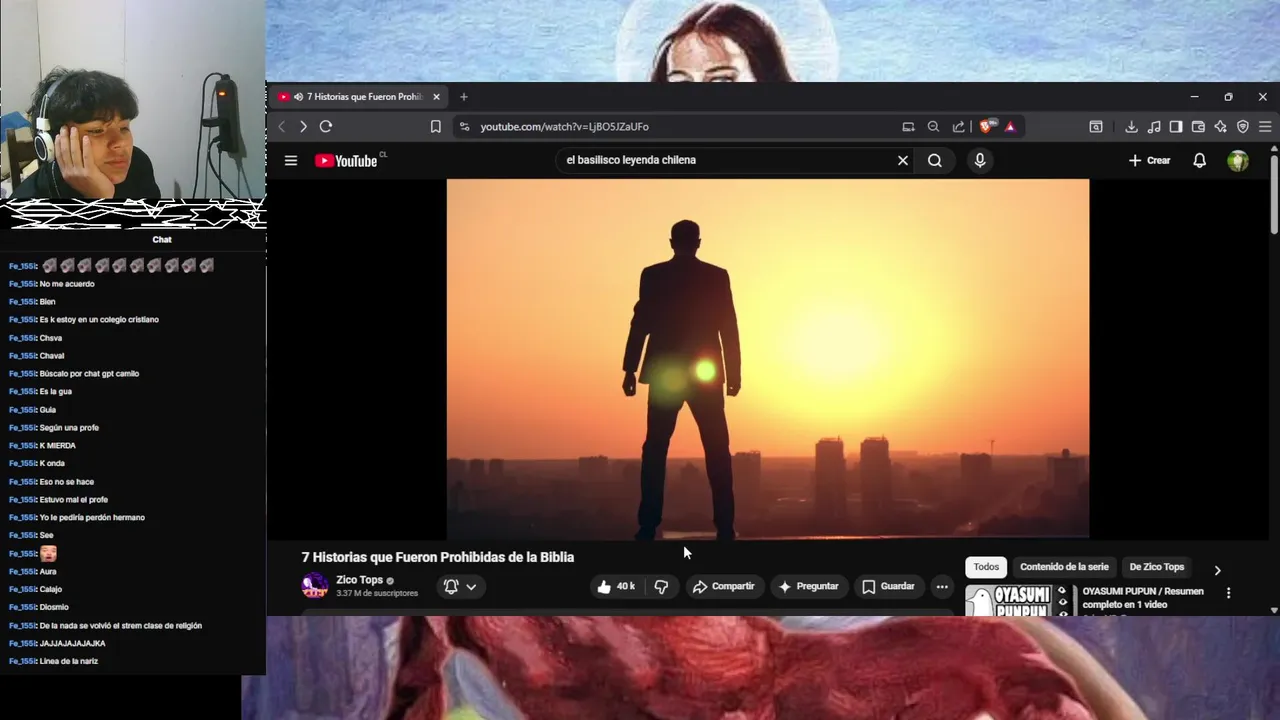Click the install/cast screen icon in address bar

pyautogui.click(x=908, y=127)
